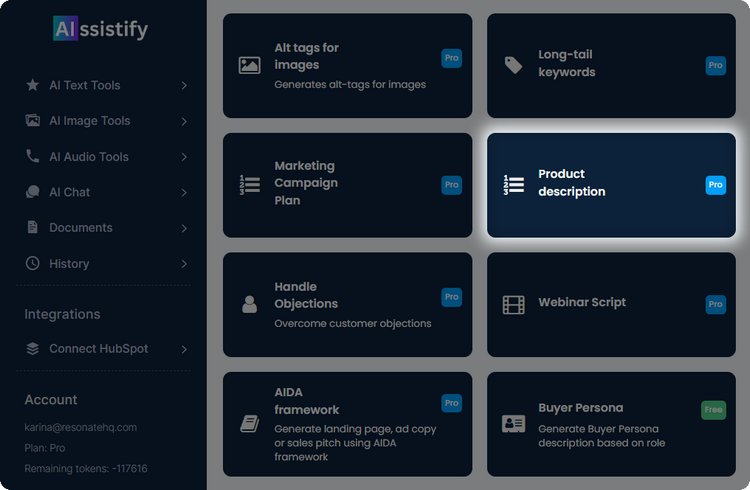Image resolution: width=750 pixels, height=490 pixels.
Task: Click the AIssistify logo
Action: [x=100, y=29]
